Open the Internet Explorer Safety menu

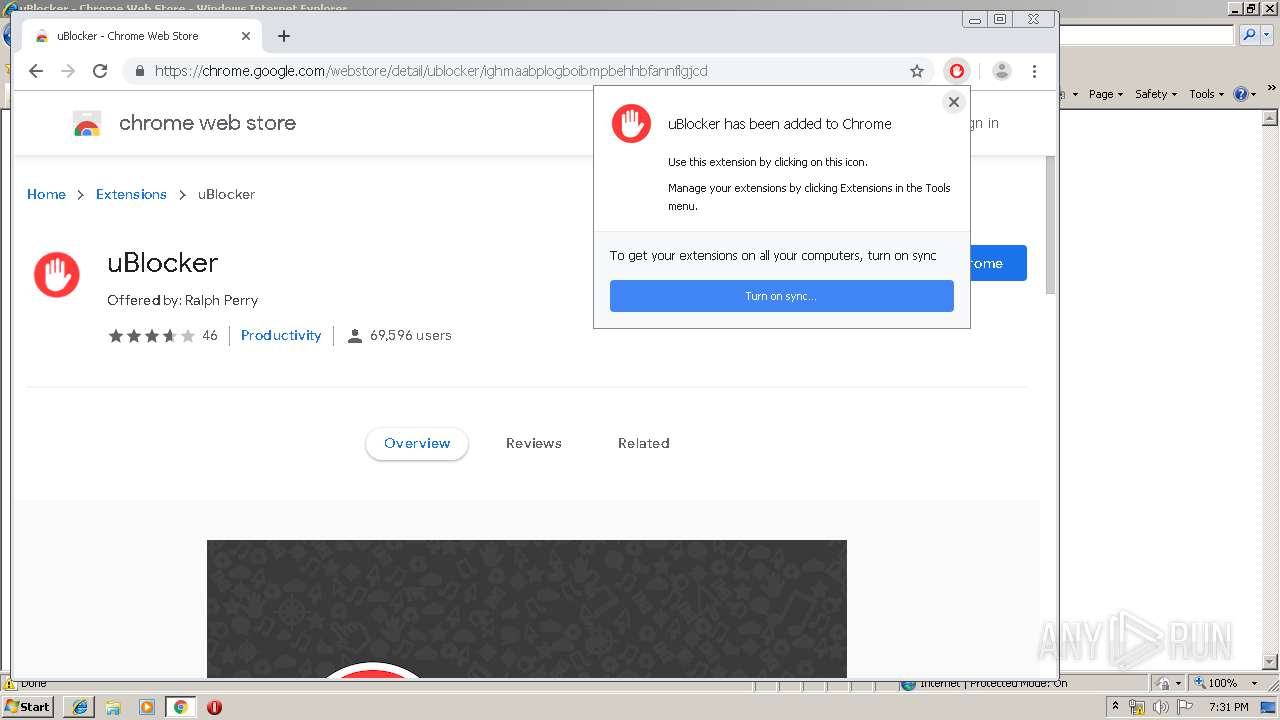[1156, 94]
